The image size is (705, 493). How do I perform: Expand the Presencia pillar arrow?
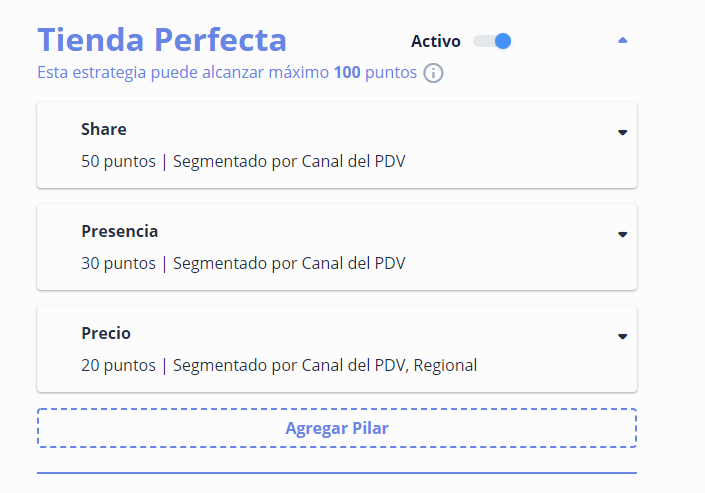(622, 234)
